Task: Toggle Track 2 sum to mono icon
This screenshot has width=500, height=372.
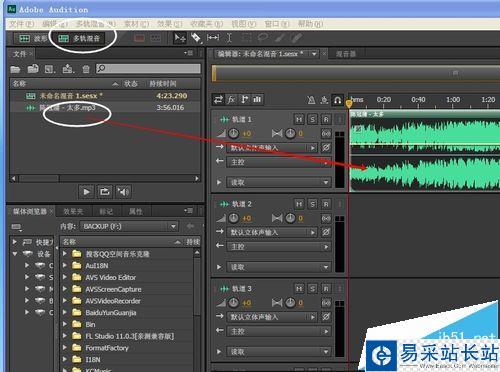Action: (x=326, y=218)
